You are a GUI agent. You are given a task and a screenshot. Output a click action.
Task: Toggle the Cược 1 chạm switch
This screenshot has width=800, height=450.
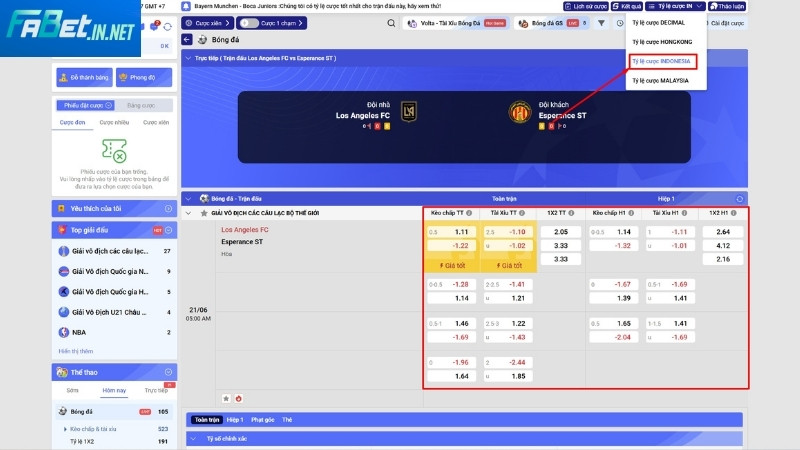[249, 23]
